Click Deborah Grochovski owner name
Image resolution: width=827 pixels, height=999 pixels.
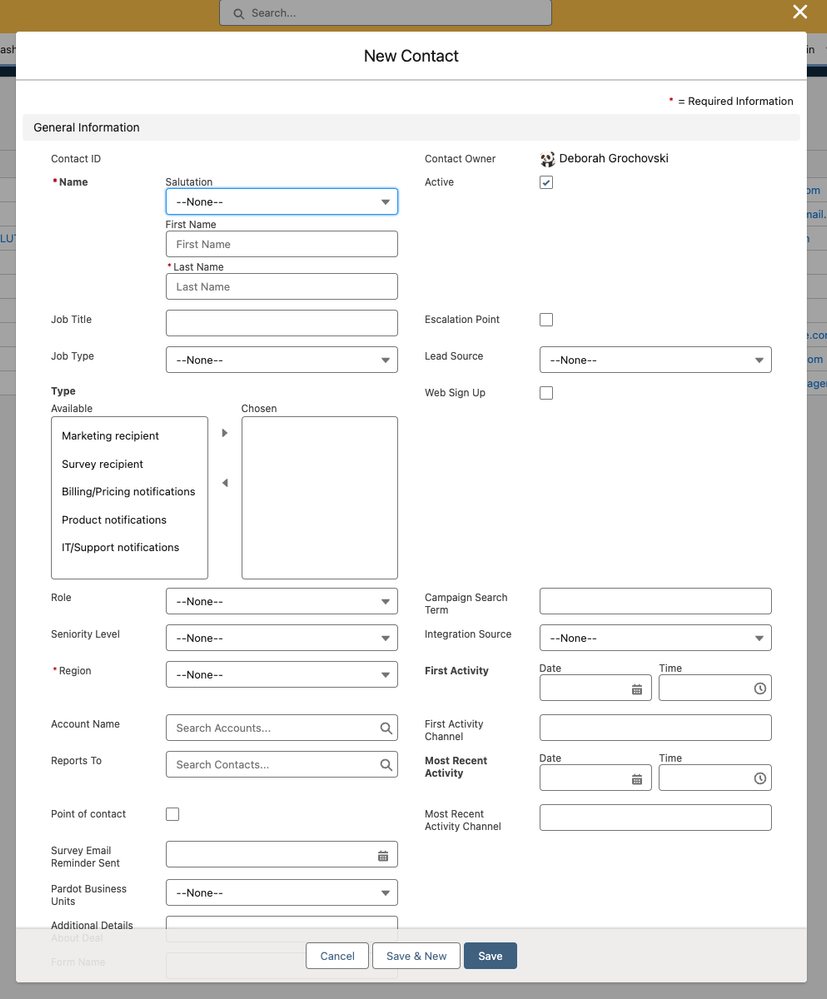(x=614, y=159)
